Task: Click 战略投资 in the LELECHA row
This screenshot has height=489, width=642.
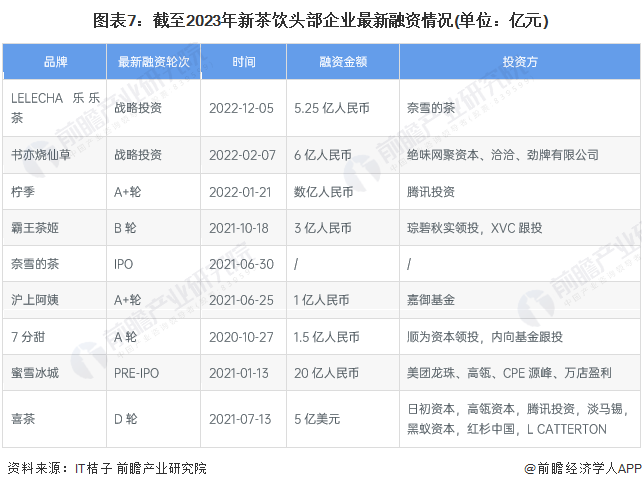Action: click(138, 108)
